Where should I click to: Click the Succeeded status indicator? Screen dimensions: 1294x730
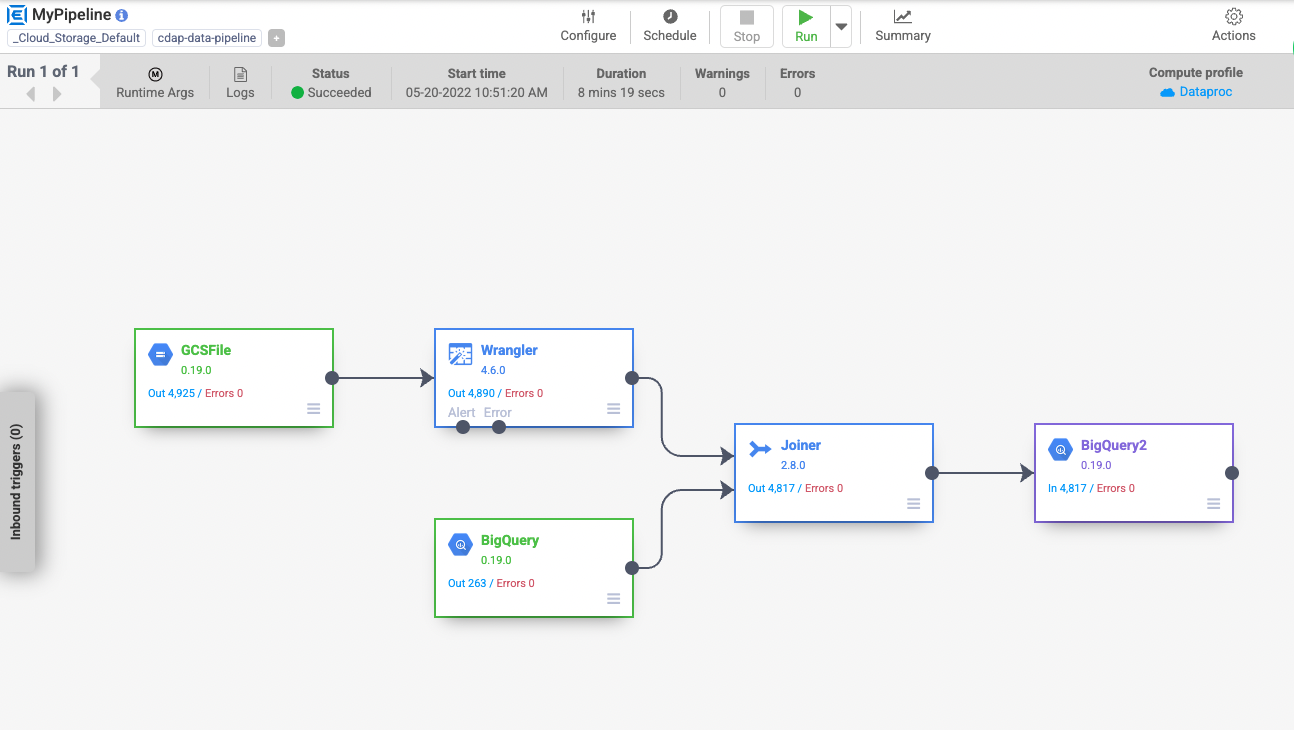coord(332,92)
